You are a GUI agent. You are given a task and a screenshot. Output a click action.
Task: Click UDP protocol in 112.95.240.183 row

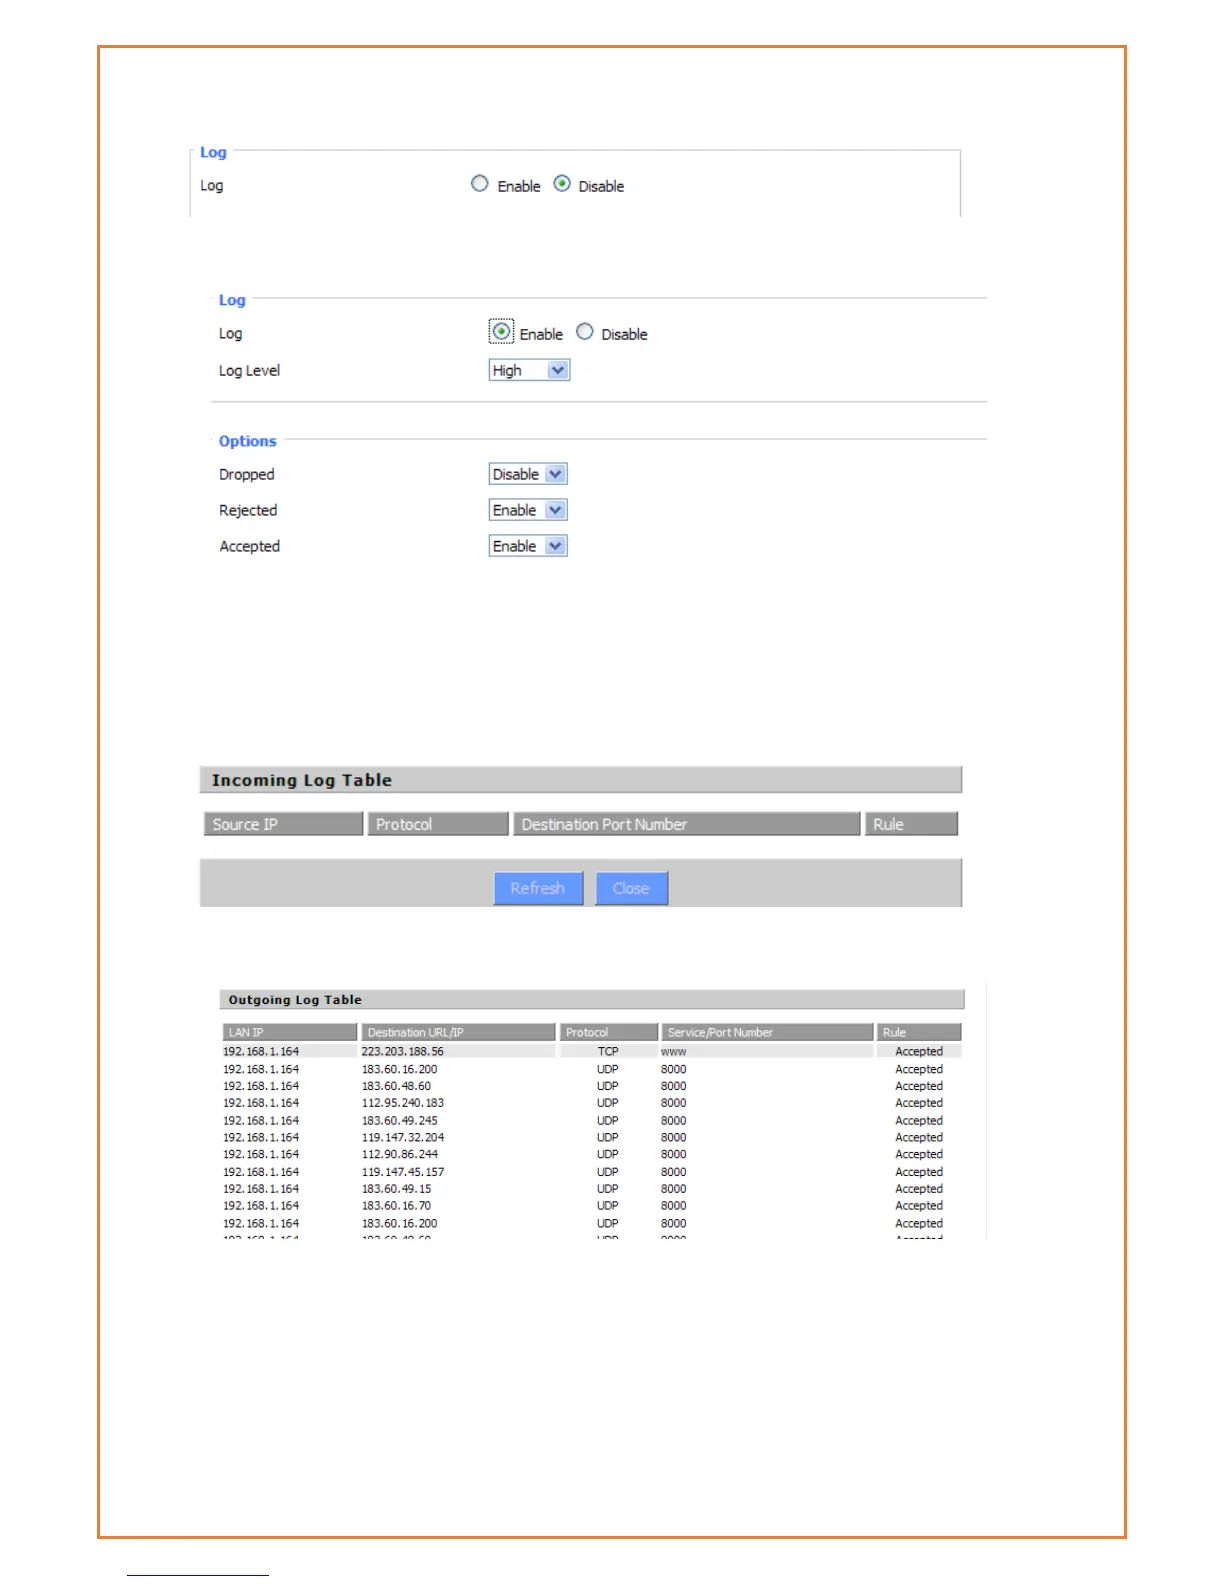(608, 1103)
